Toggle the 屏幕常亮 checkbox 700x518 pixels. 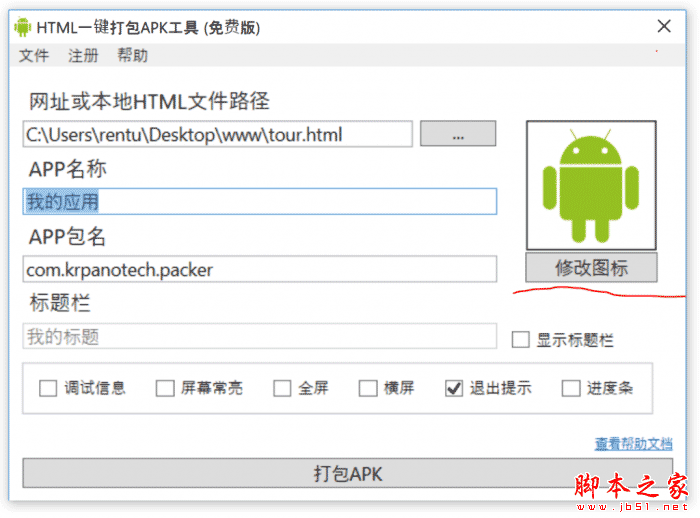(165, 388)
